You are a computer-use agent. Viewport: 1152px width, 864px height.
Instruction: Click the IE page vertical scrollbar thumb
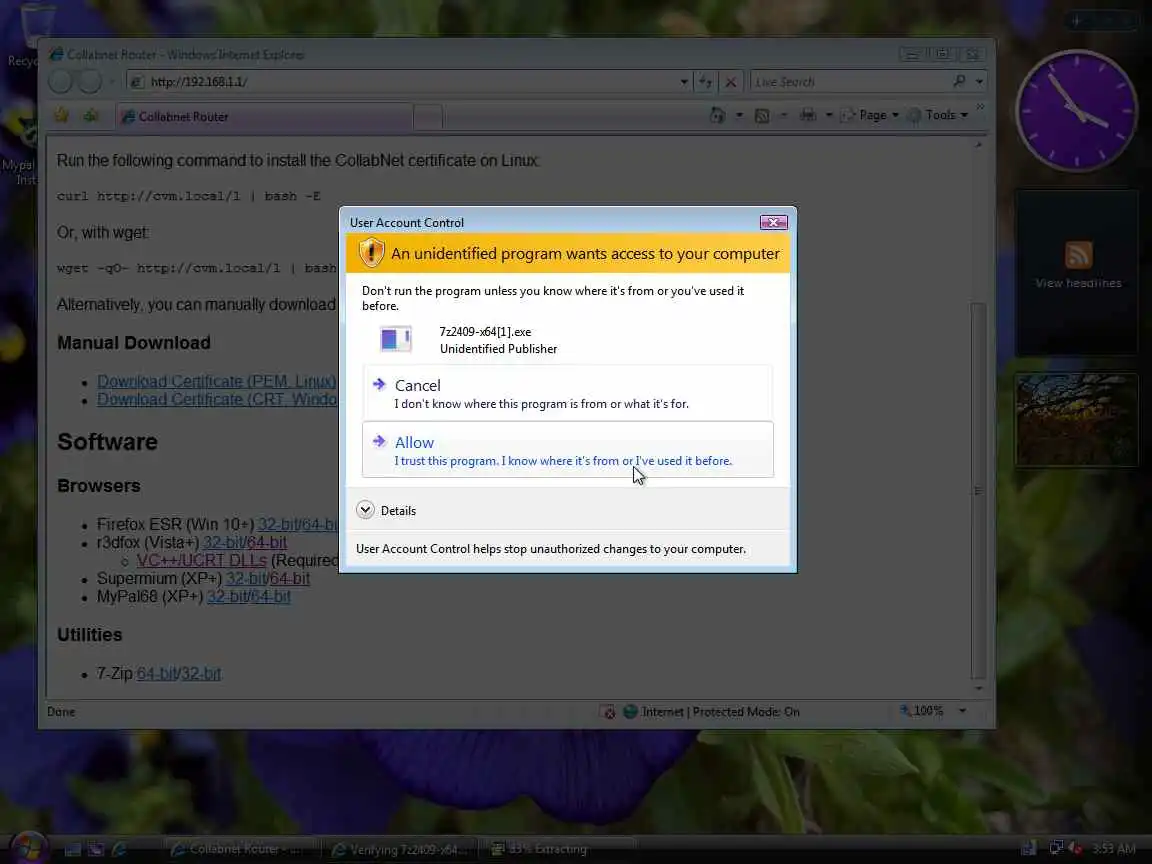978,491
